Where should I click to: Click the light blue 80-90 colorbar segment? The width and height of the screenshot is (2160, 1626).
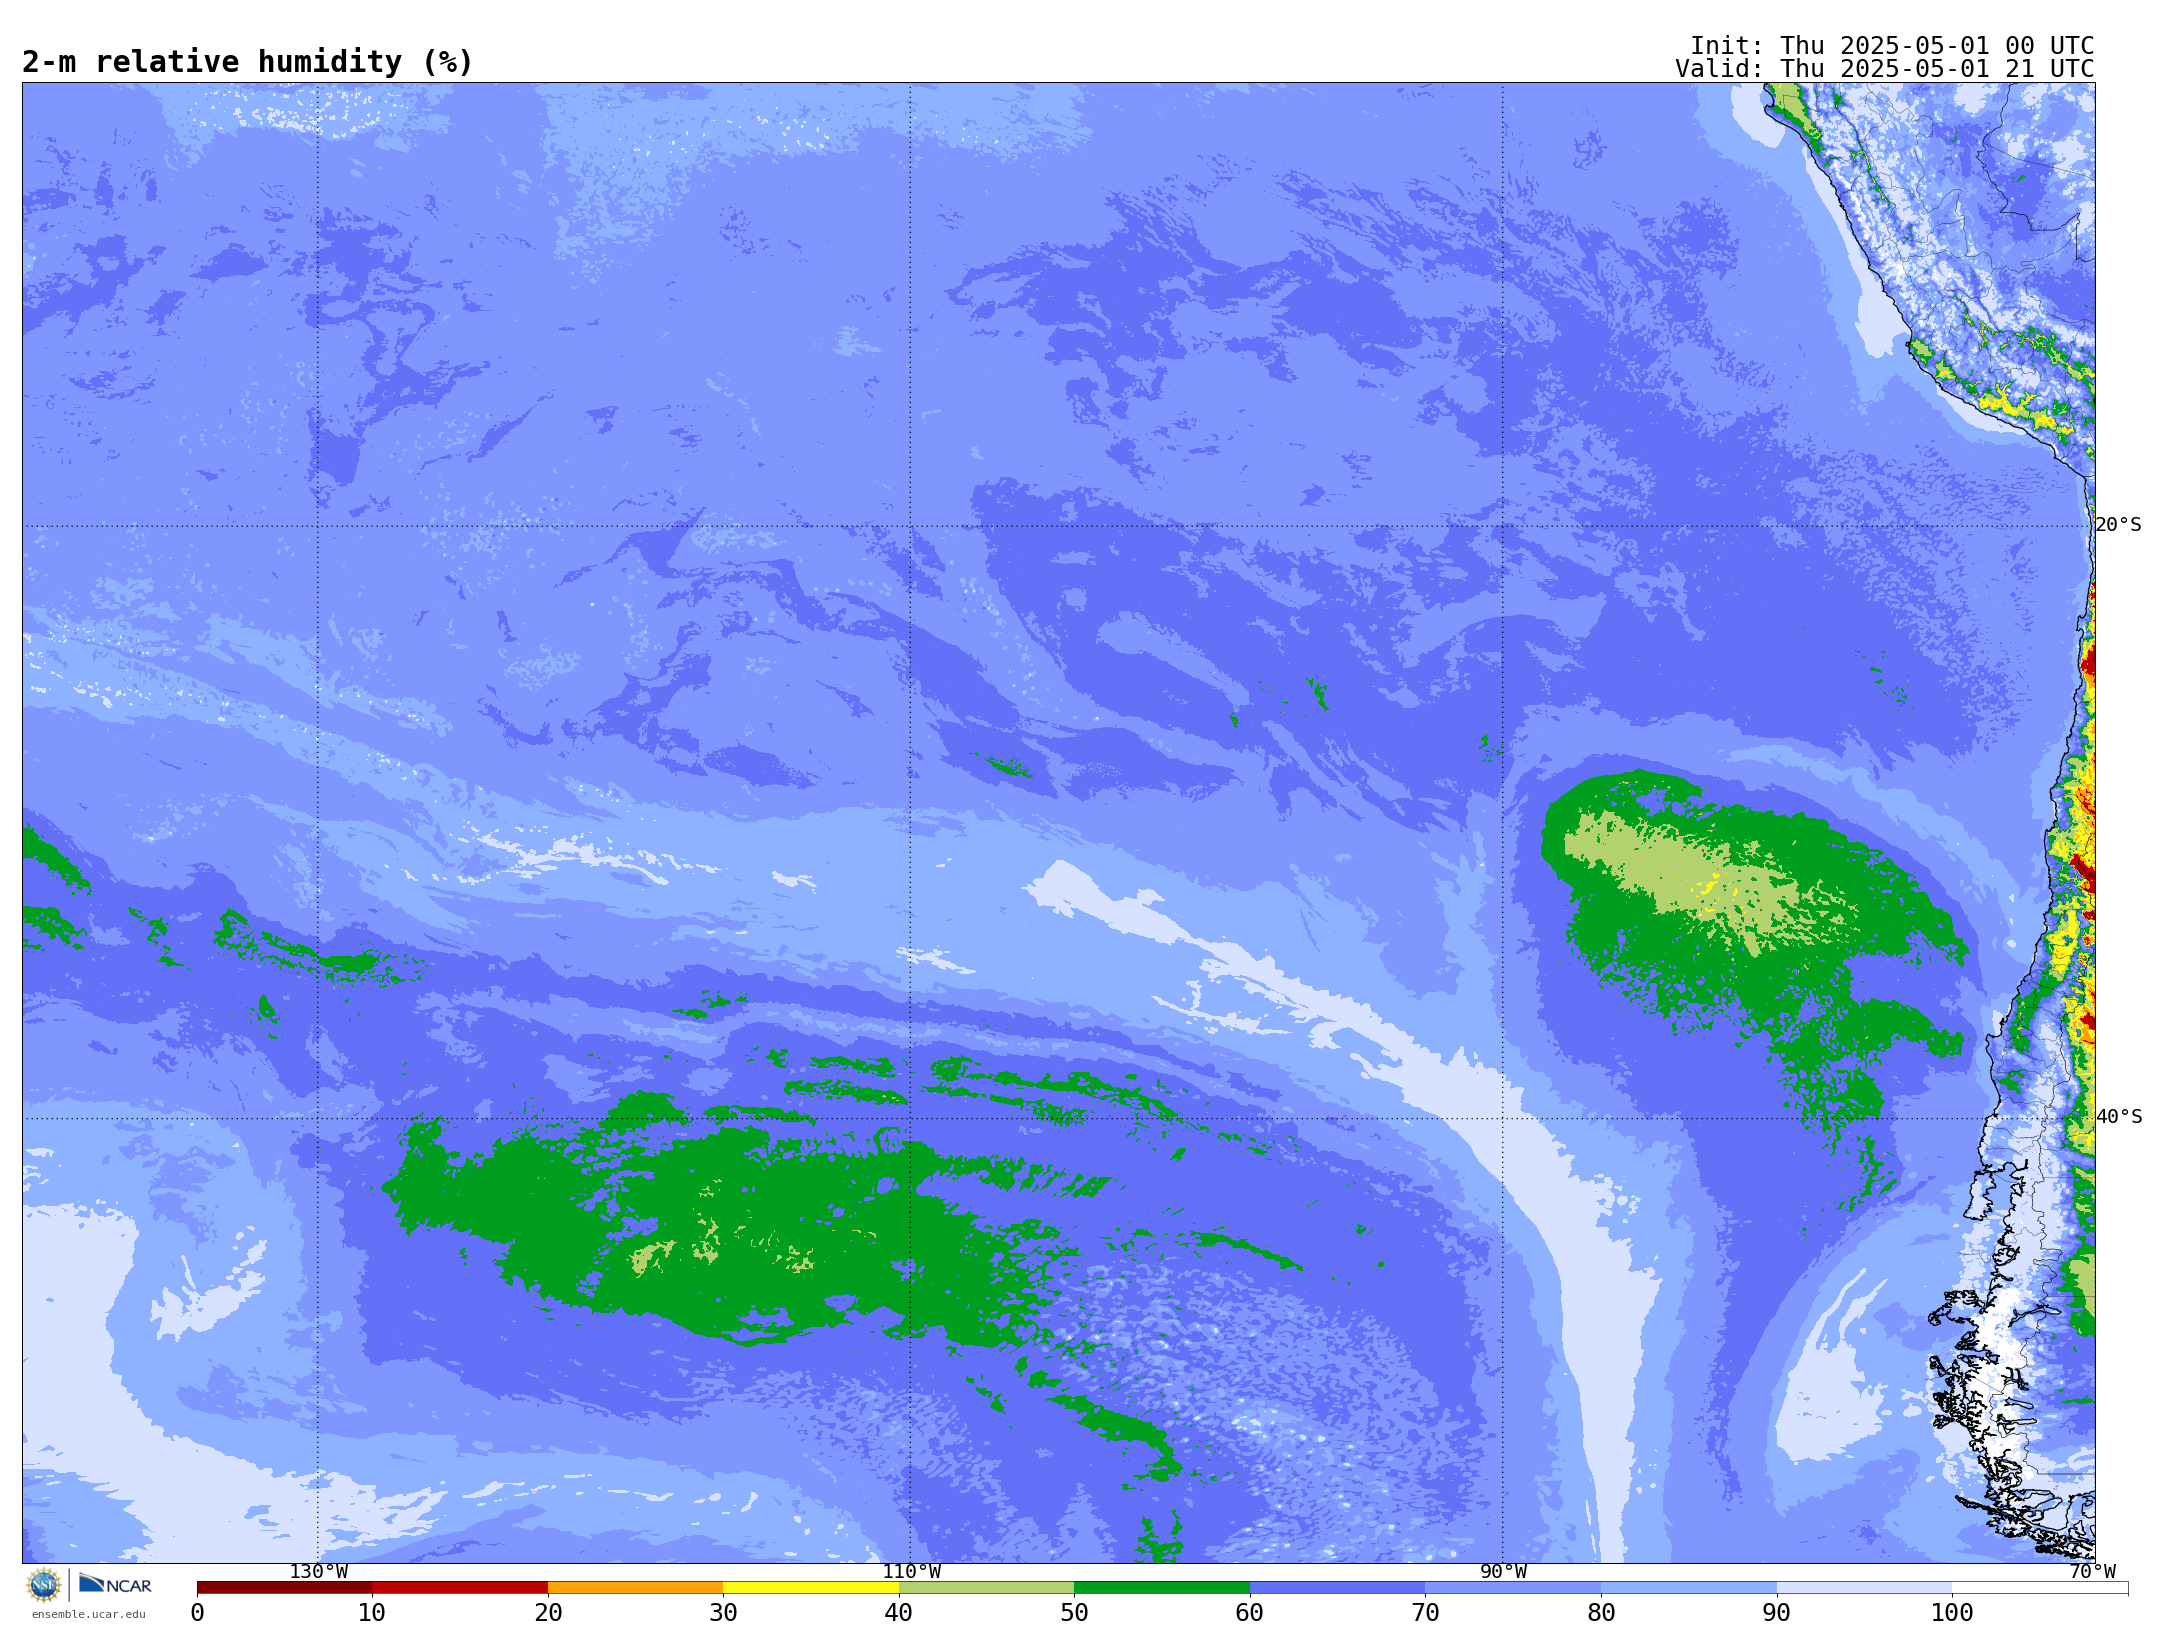point(1689,1588)
